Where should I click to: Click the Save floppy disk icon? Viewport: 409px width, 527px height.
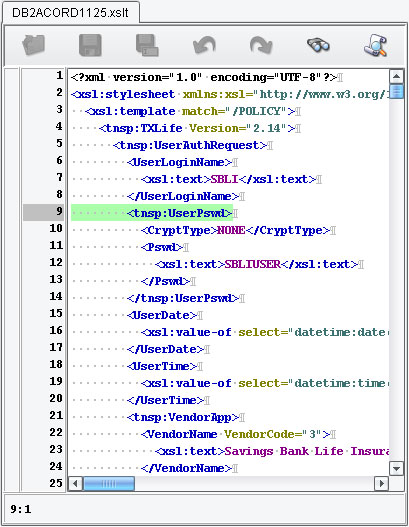(90, 45)
